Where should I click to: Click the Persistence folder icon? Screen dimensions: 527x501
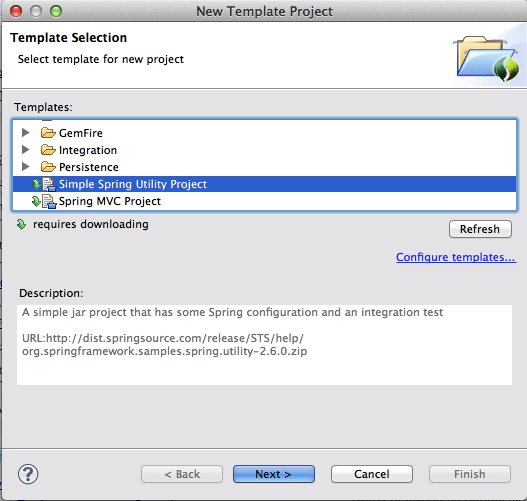[x=48, y=167]
